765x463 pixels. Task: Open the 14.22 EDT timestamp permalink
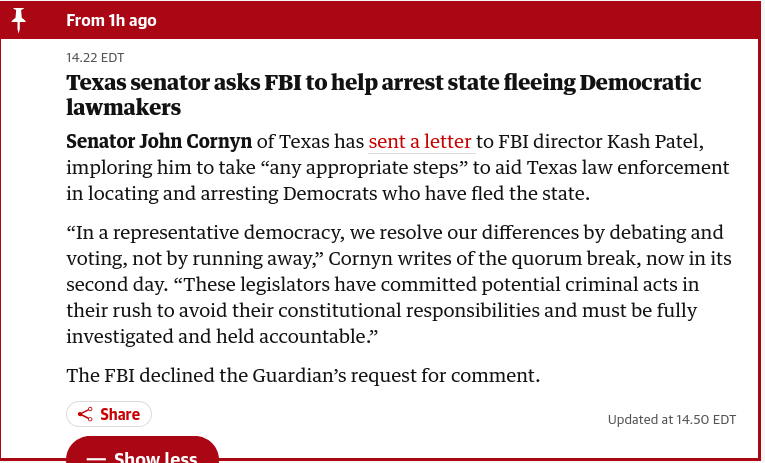[x=95, y=58]
